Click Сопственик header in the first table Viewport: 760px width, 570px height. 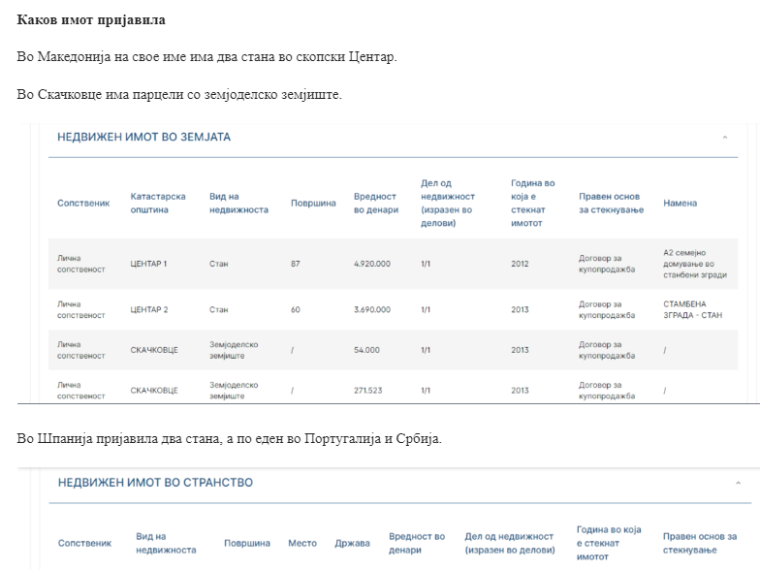(x=83, y=203)
